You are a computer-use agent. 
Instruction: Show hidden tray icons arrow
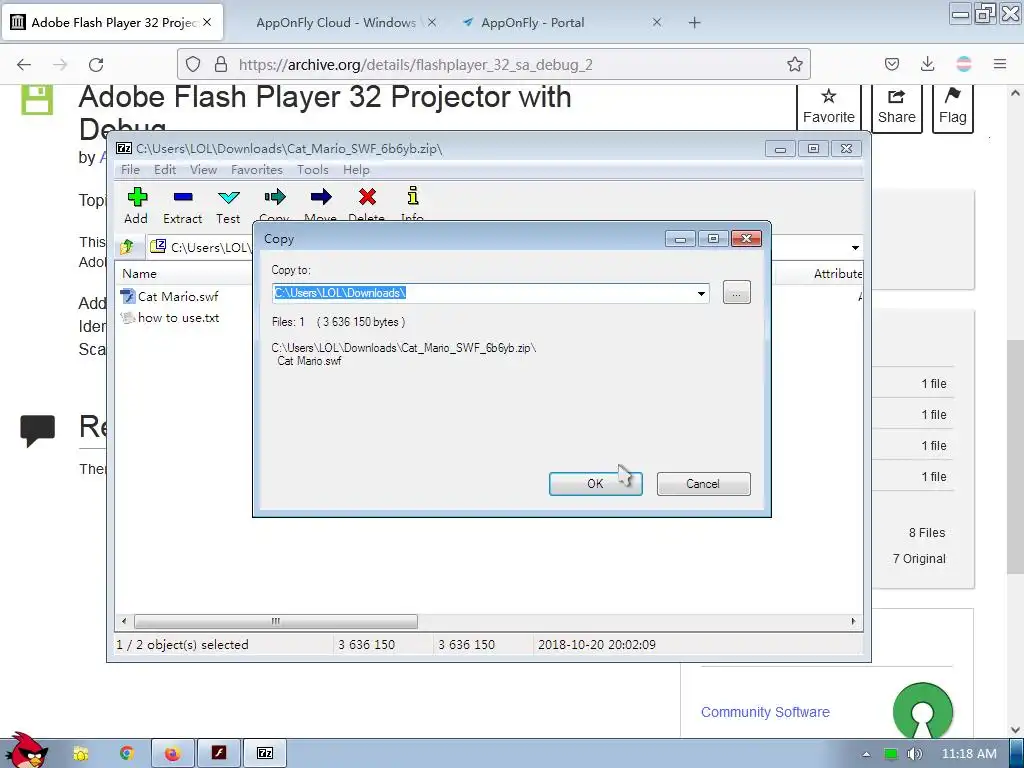click(866, 754)
